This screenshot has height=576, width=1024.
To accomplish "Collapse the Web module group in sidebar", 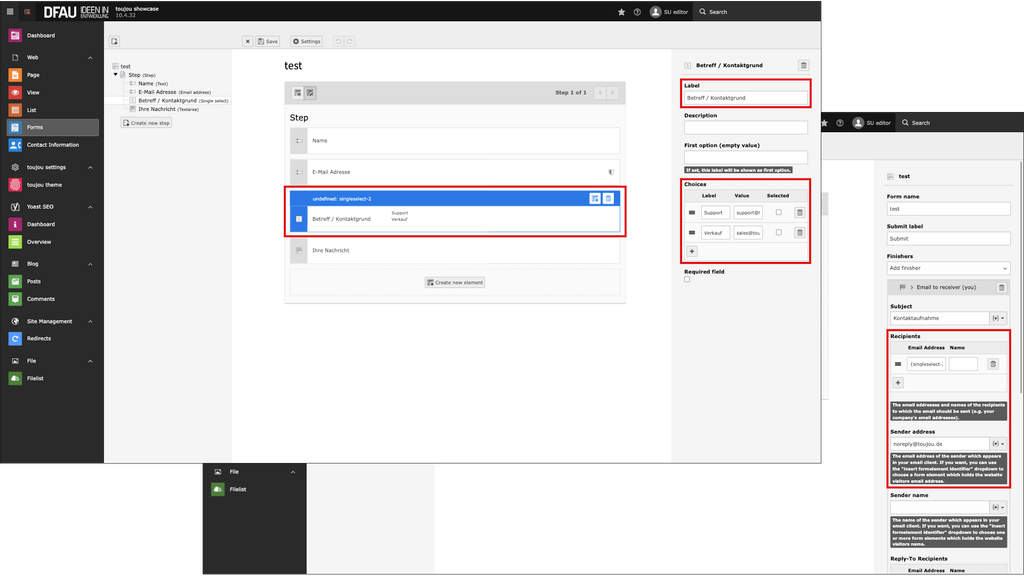I will [x=90, y=58].
